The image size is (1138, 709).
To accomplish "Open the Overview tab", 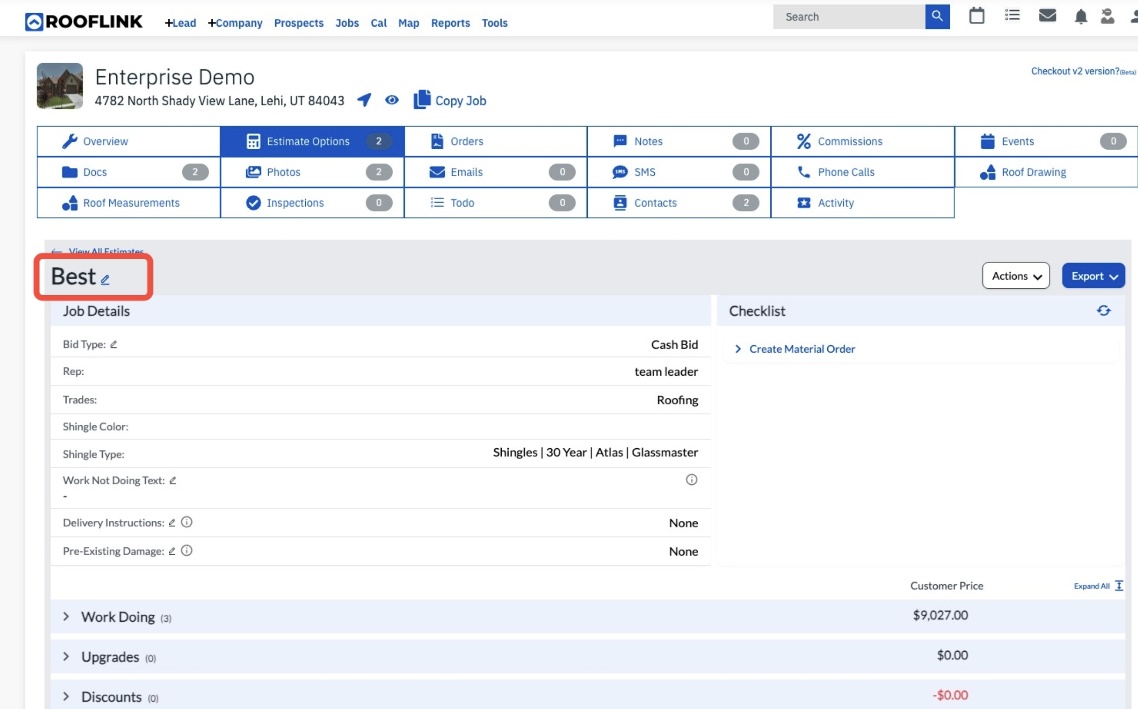I will point(128,142).
